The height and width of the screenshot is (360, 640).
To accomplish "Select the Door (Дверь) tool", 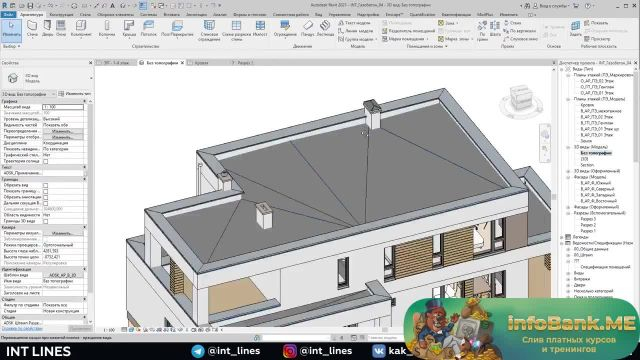I will click(x=47, y=28).
